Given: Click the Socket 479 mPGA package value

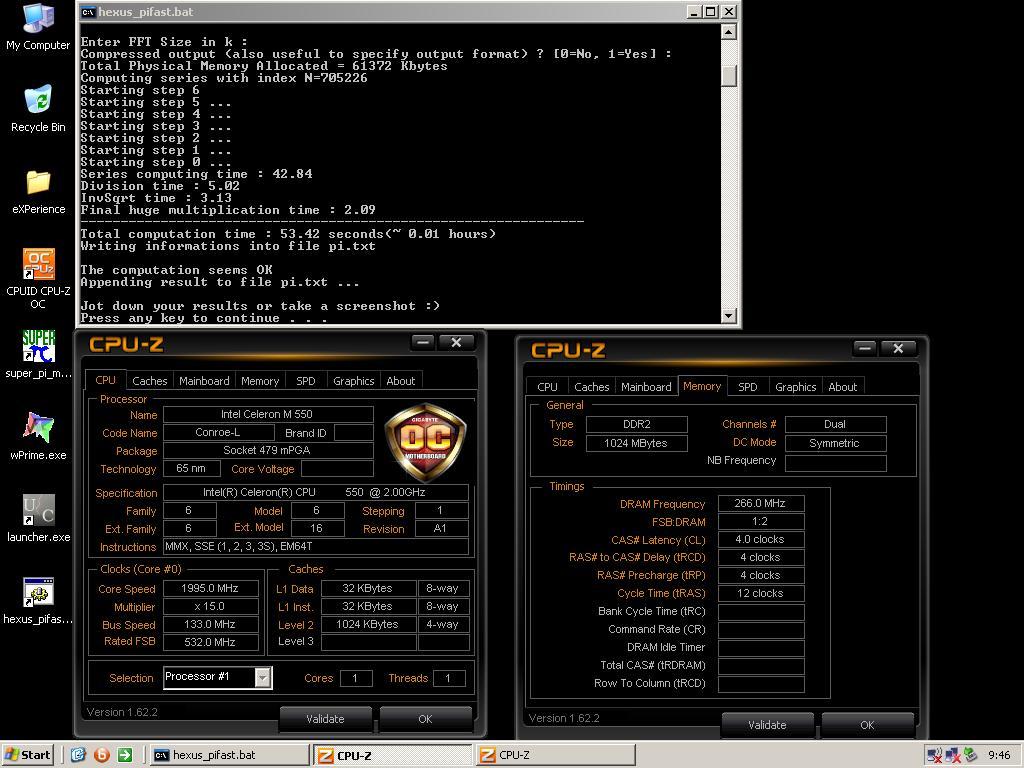Looking at the screenshot, I should [268, 451].
